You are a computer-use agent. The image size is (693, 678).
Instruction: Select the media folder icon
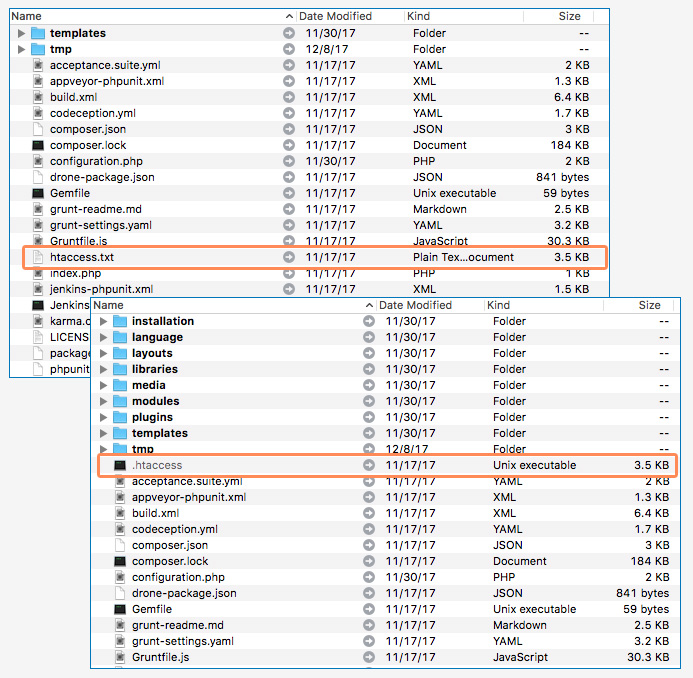120,385
